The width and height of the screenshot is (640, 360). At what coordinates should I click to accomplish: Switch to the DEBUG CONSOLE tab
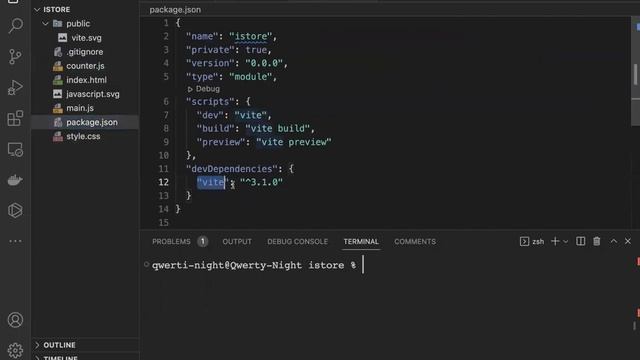[298, 242]
